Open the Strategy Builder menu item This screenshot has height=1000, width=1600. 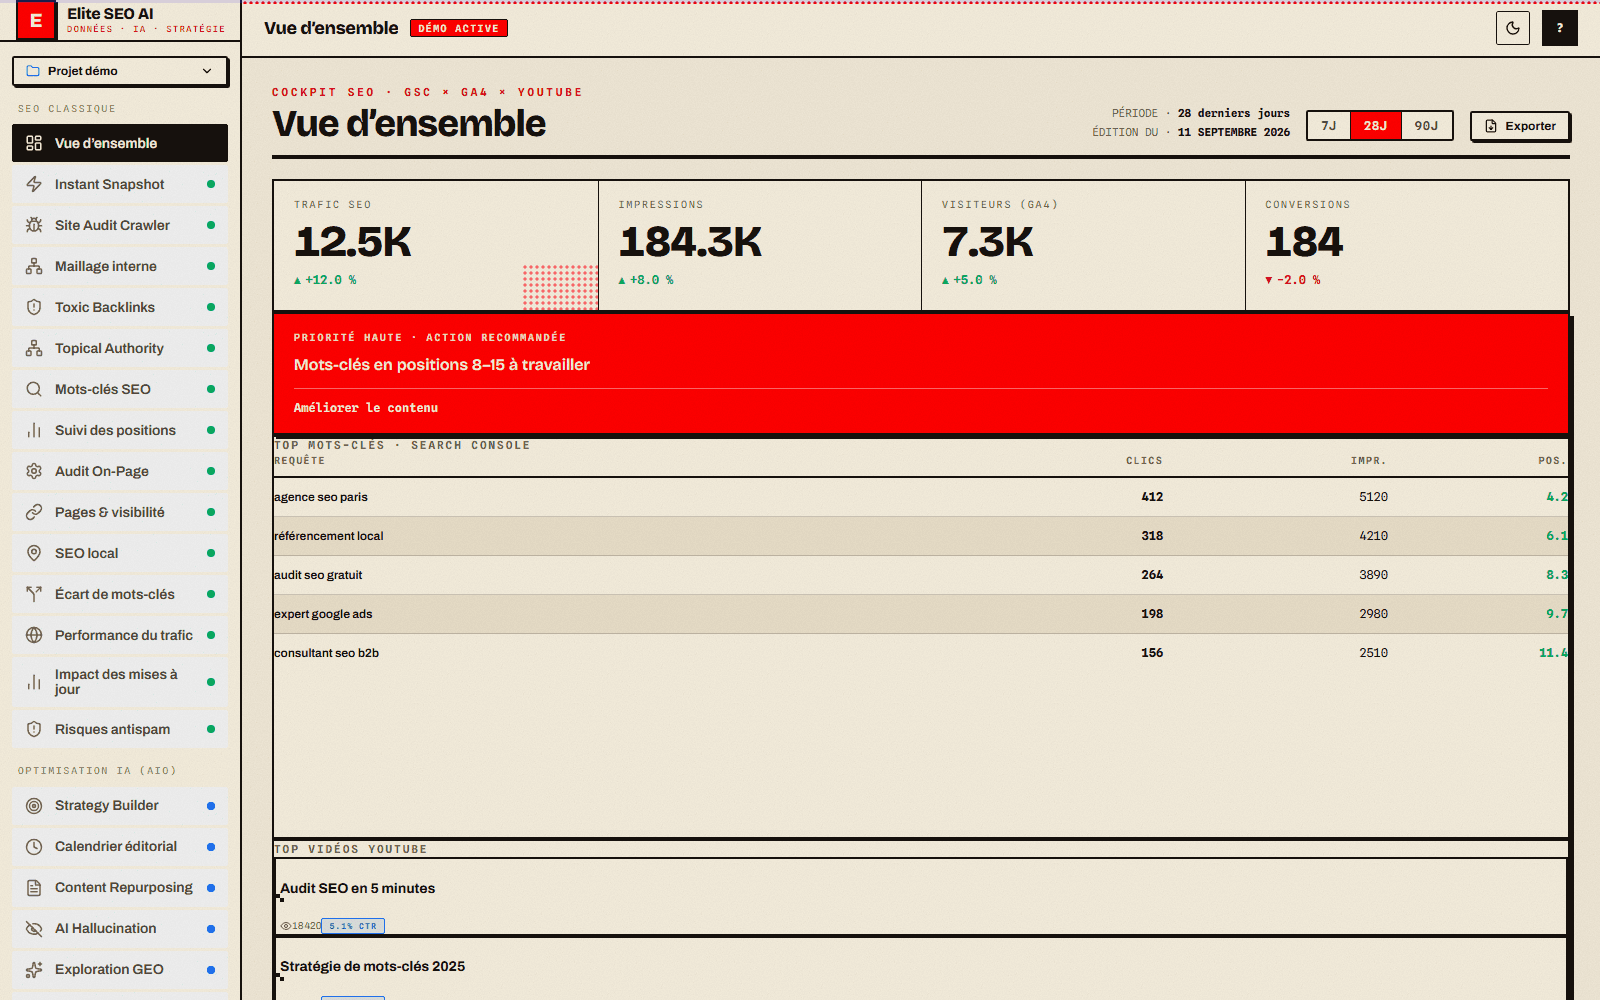tap(120, 806)
